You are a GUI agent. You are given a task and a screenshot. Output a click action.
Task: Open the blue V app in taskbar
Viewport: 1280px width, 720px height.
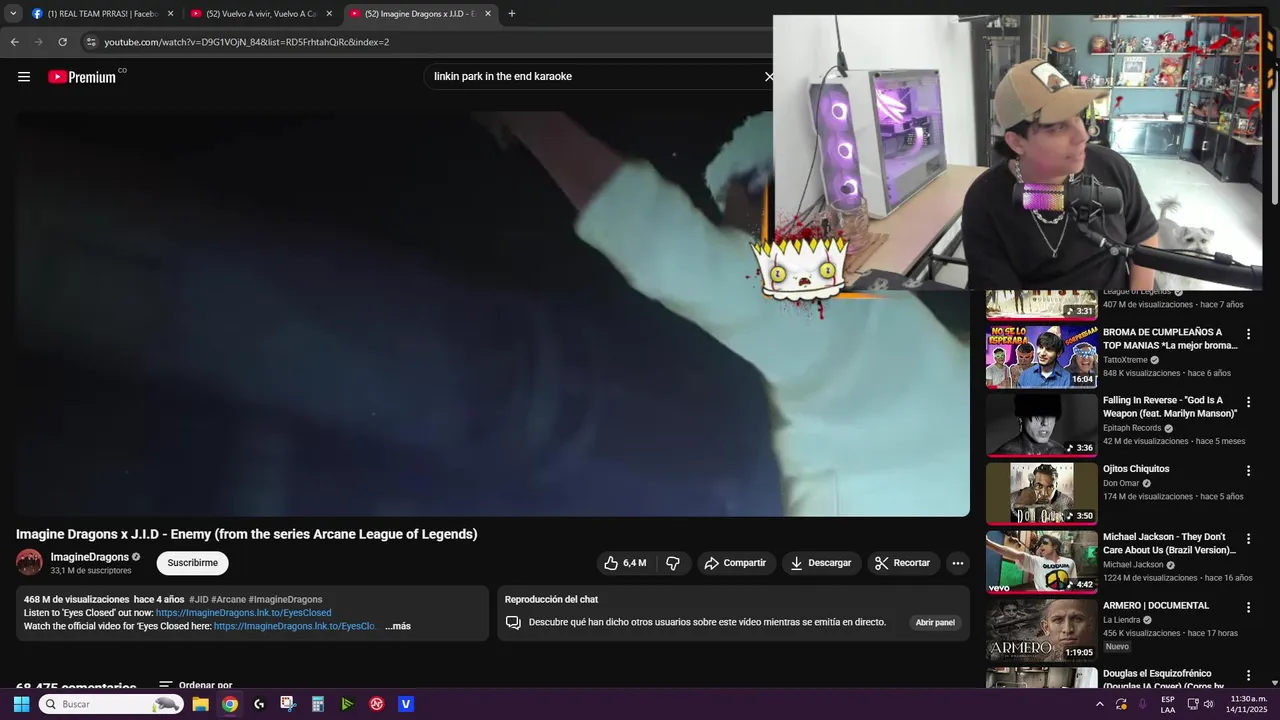click(x=405, y=704)
